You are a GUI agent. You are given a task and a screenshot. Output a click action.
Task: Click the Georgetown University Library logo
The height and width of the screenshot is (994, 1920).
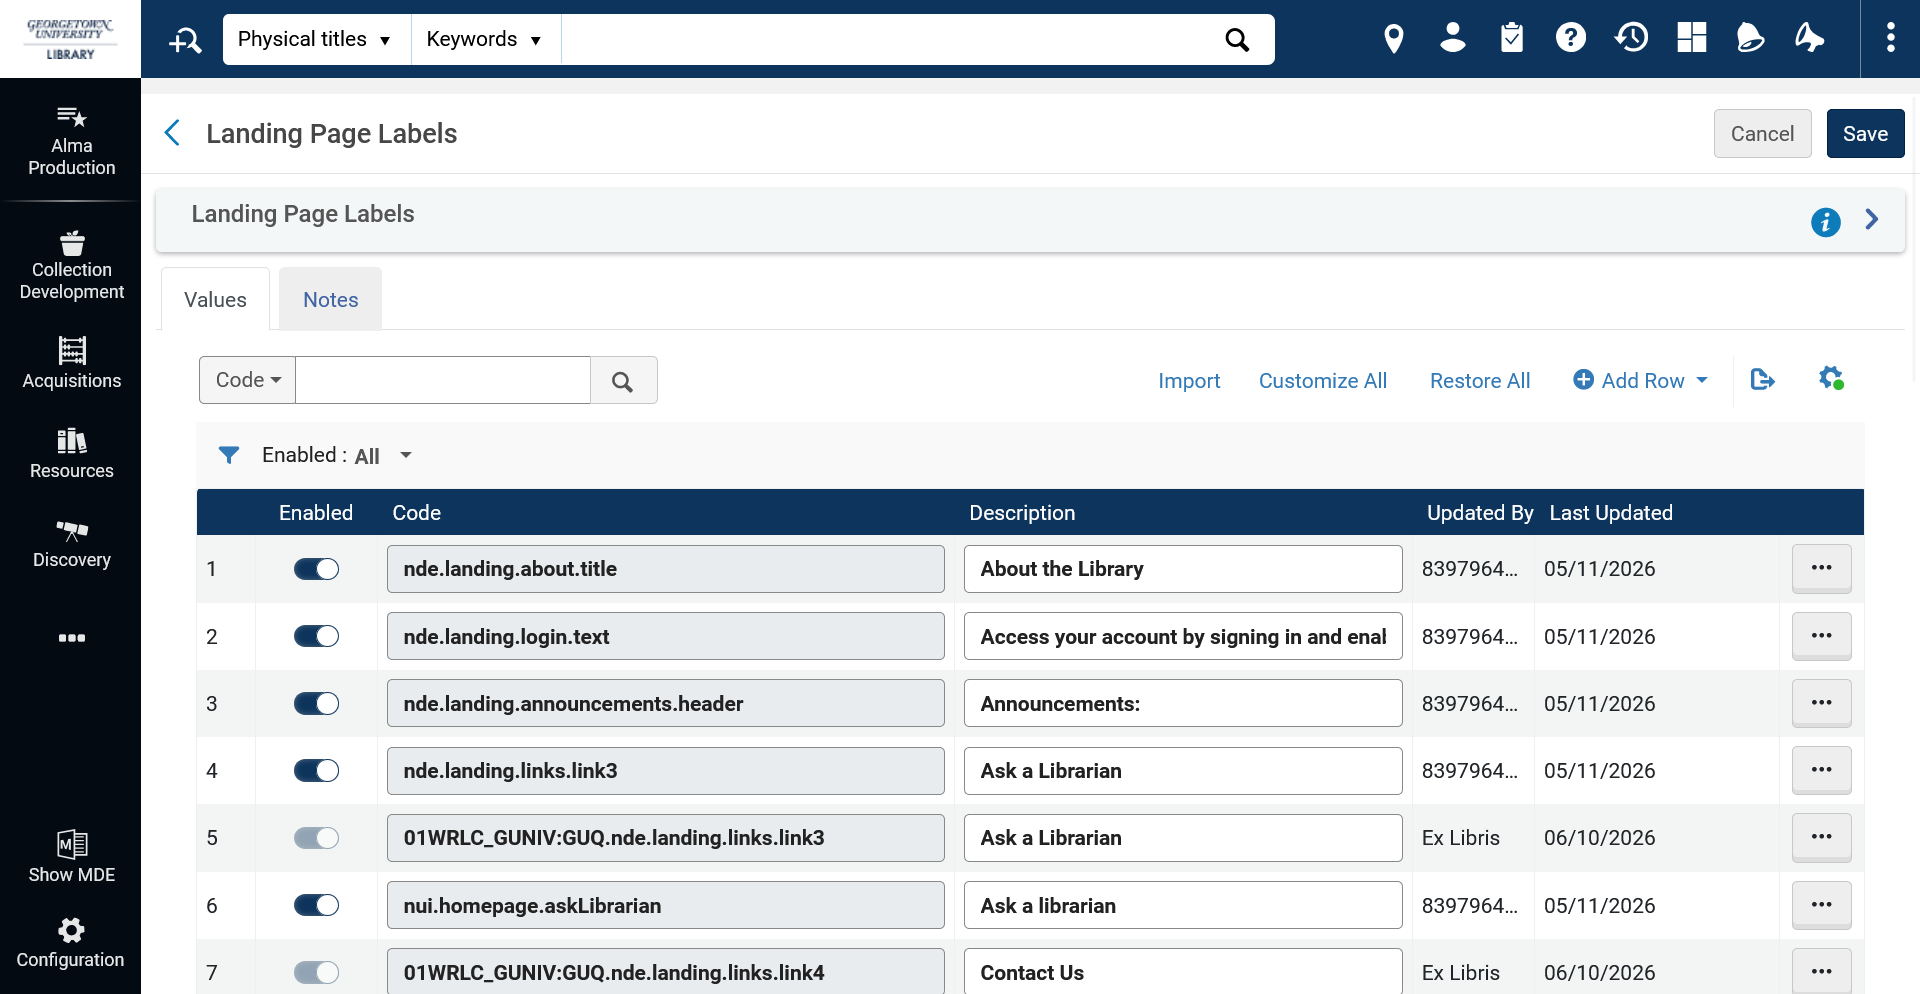(70, 39)
